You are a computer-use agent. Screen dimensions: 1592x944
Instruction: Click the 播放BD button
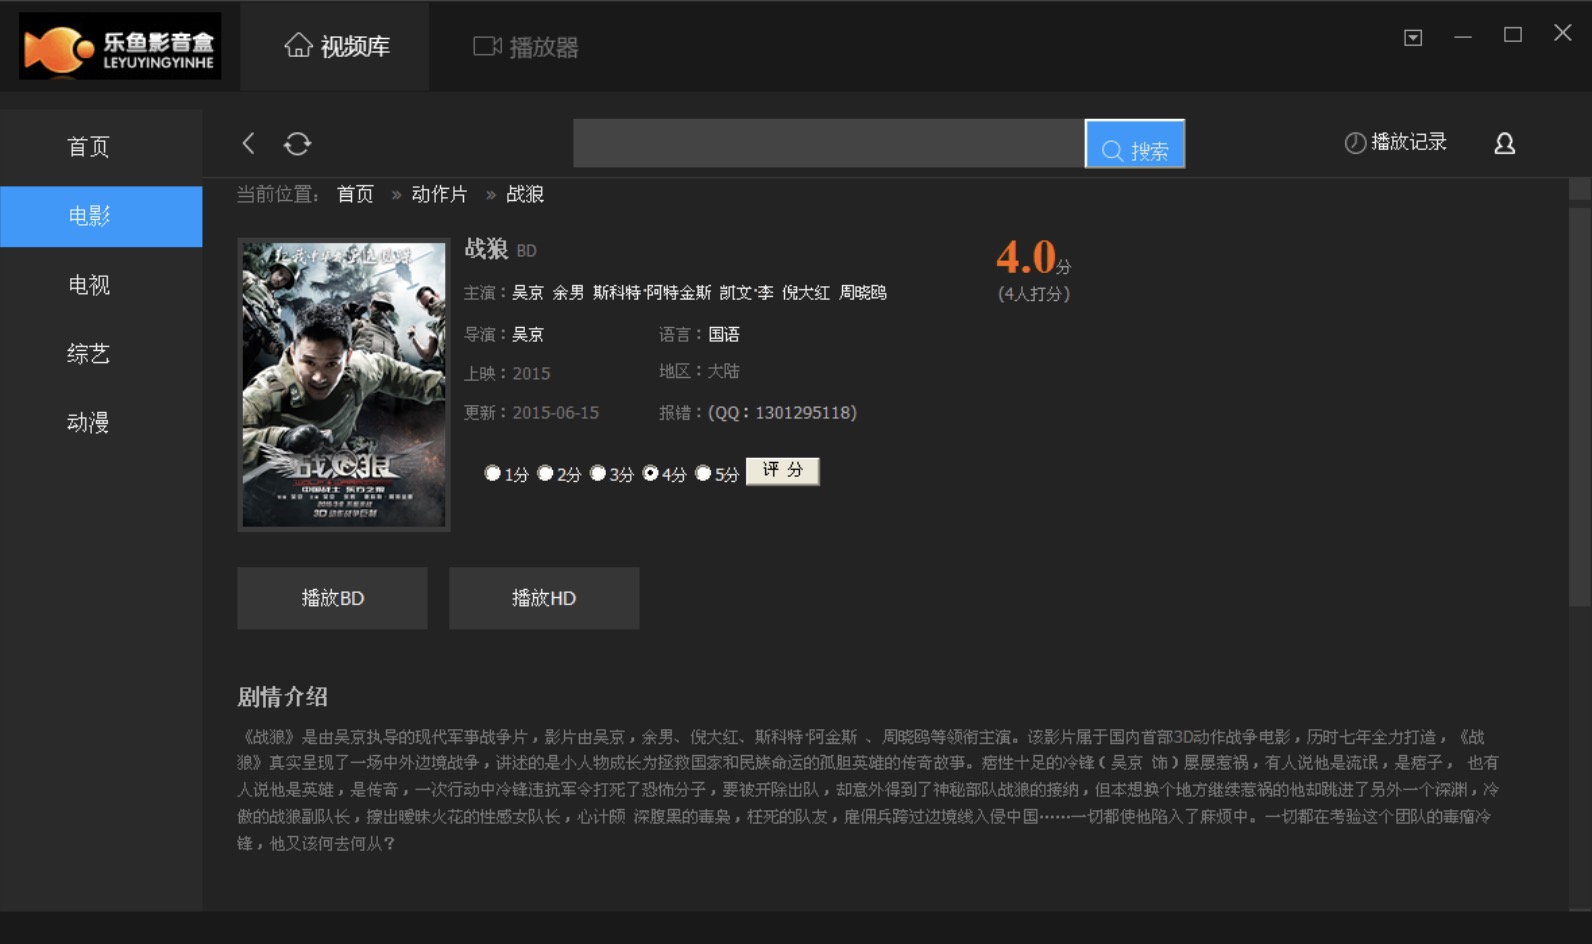[x=332, y=598]
